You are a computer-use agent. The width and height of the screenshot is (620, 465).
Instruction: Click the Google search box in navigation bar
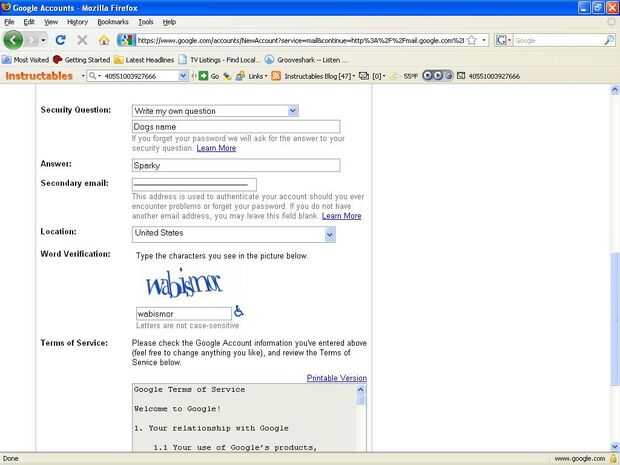[558, 40]
